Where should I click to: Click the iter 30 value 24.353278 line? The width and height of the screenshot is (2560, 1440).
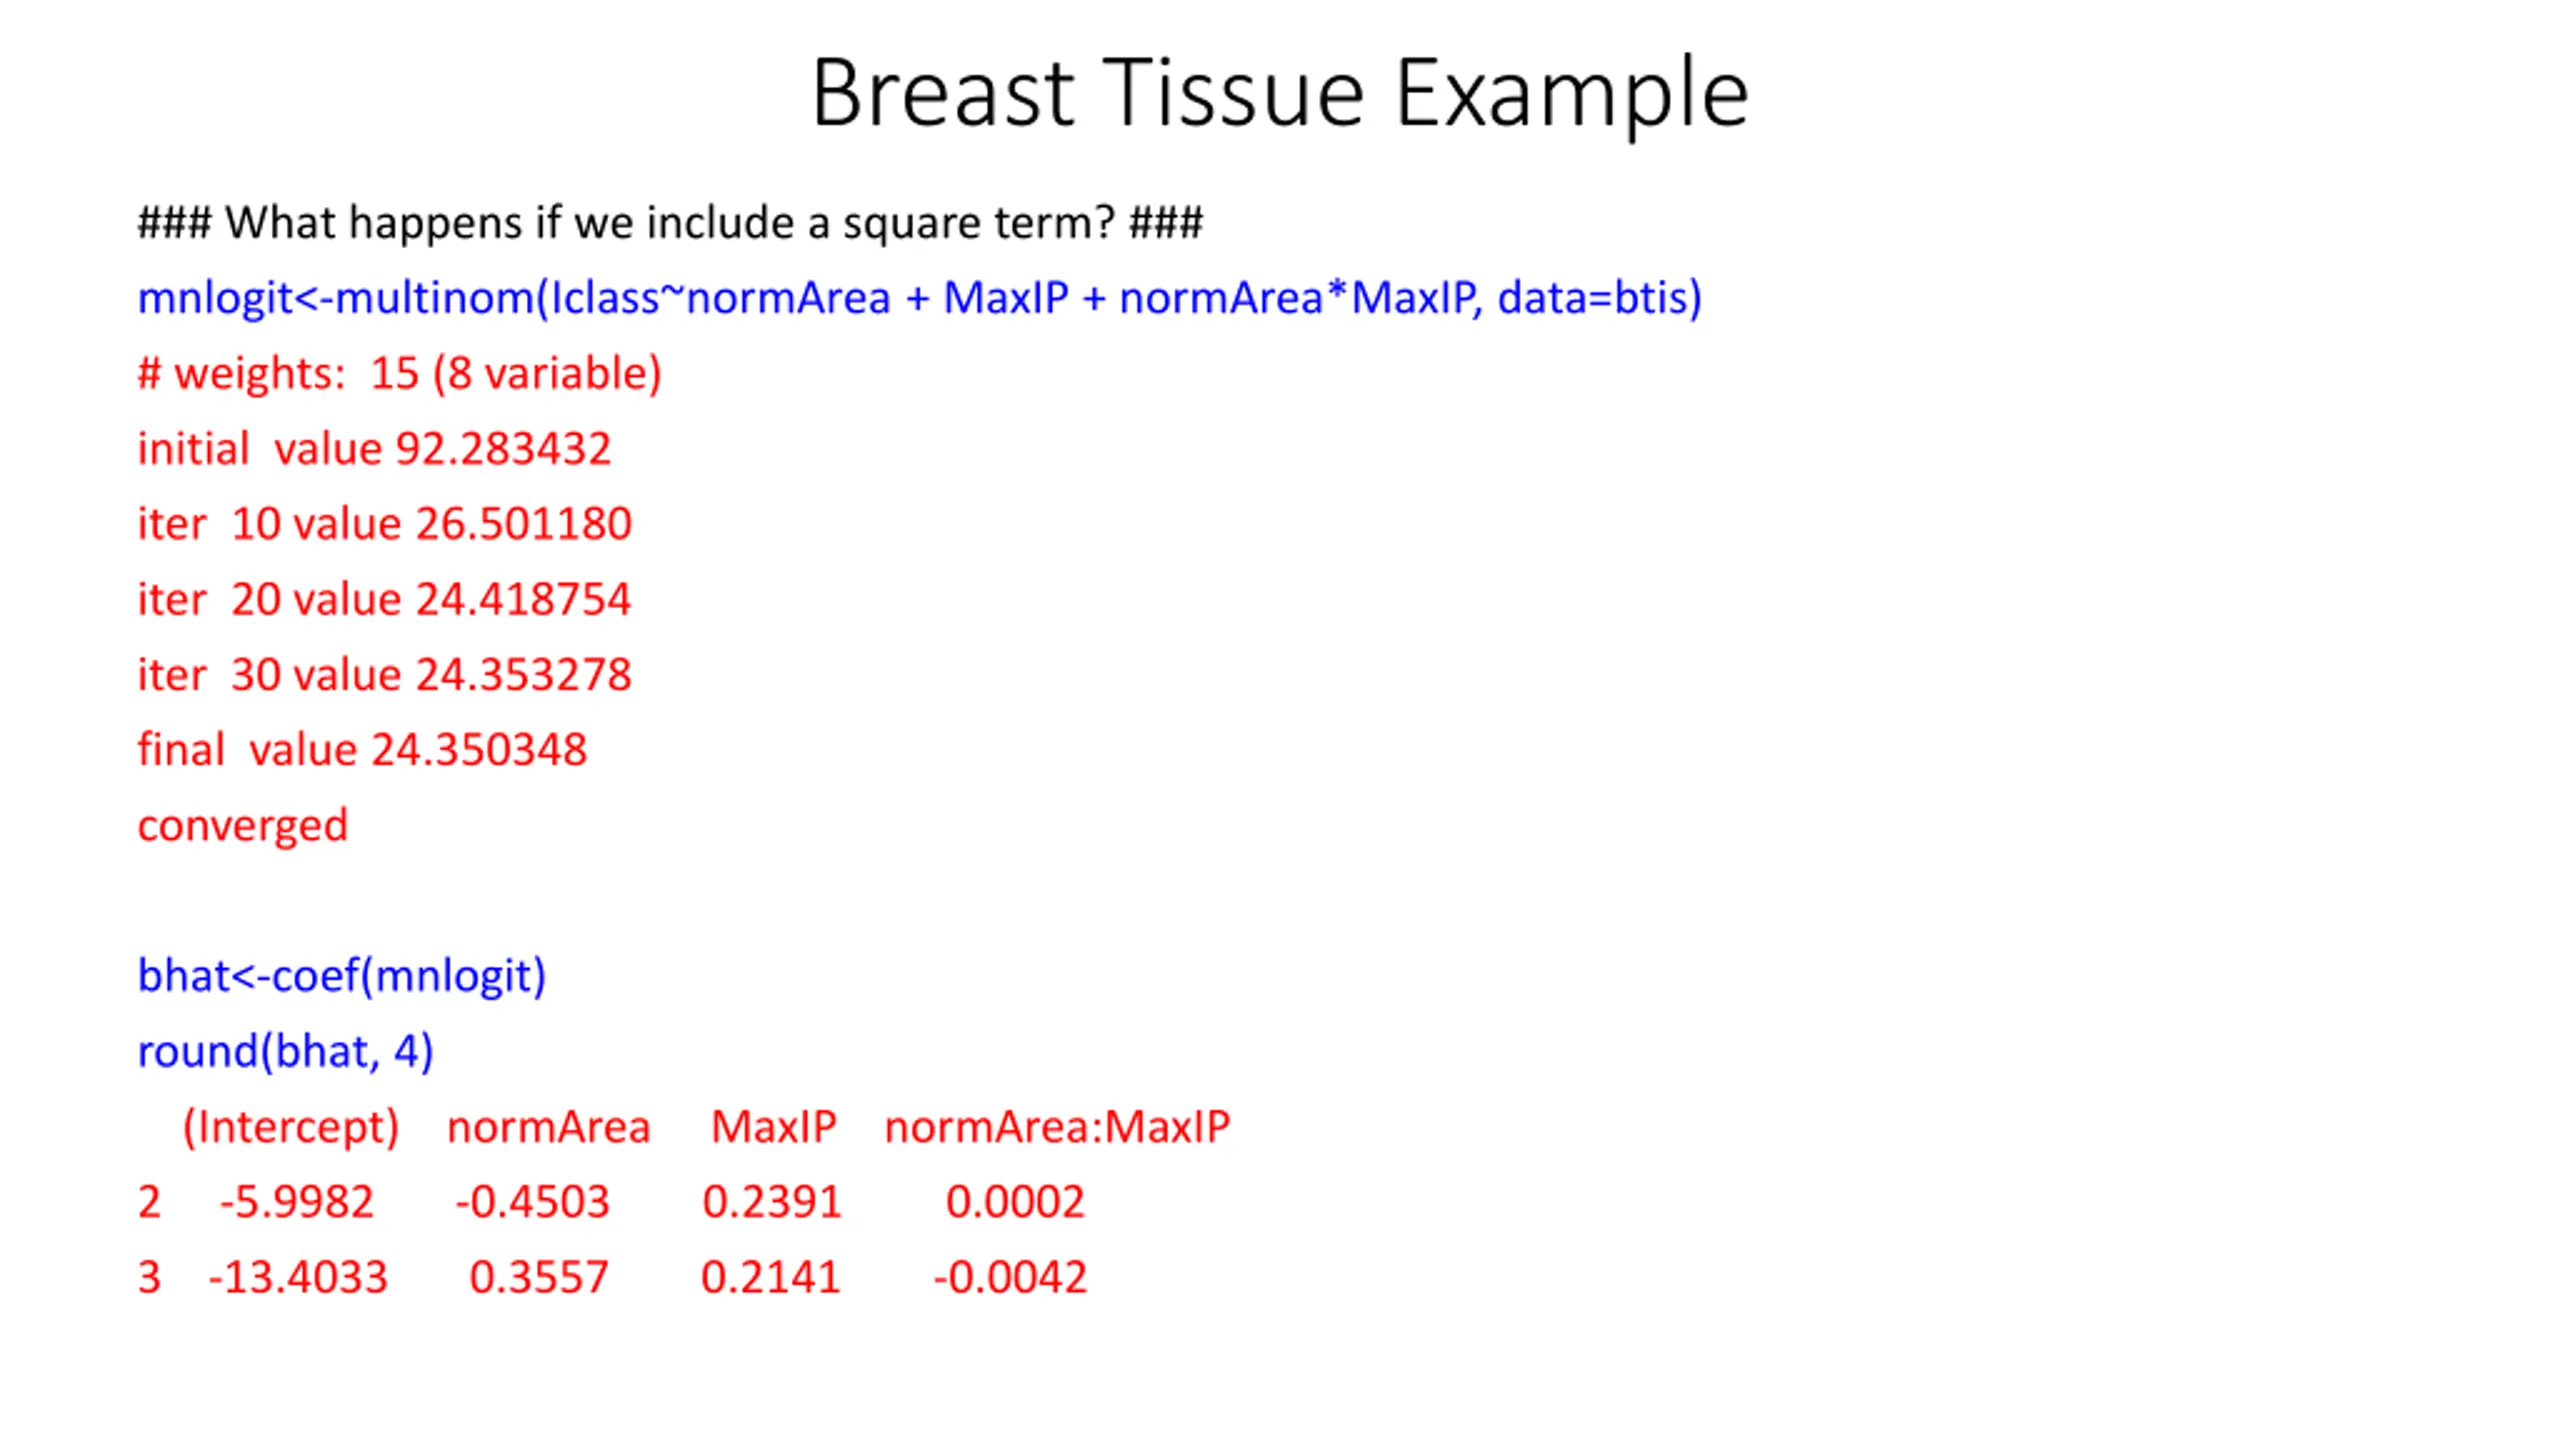(384, 674)
